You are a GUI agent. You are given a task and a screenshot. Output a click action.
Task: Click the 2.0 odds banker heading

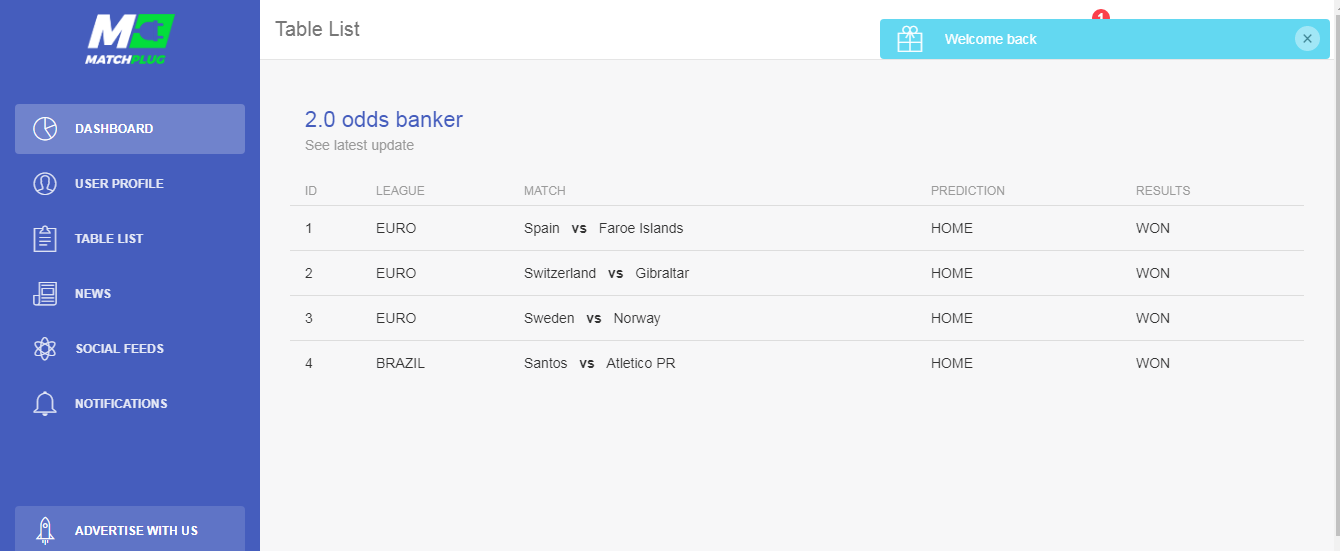pos(383,120)
